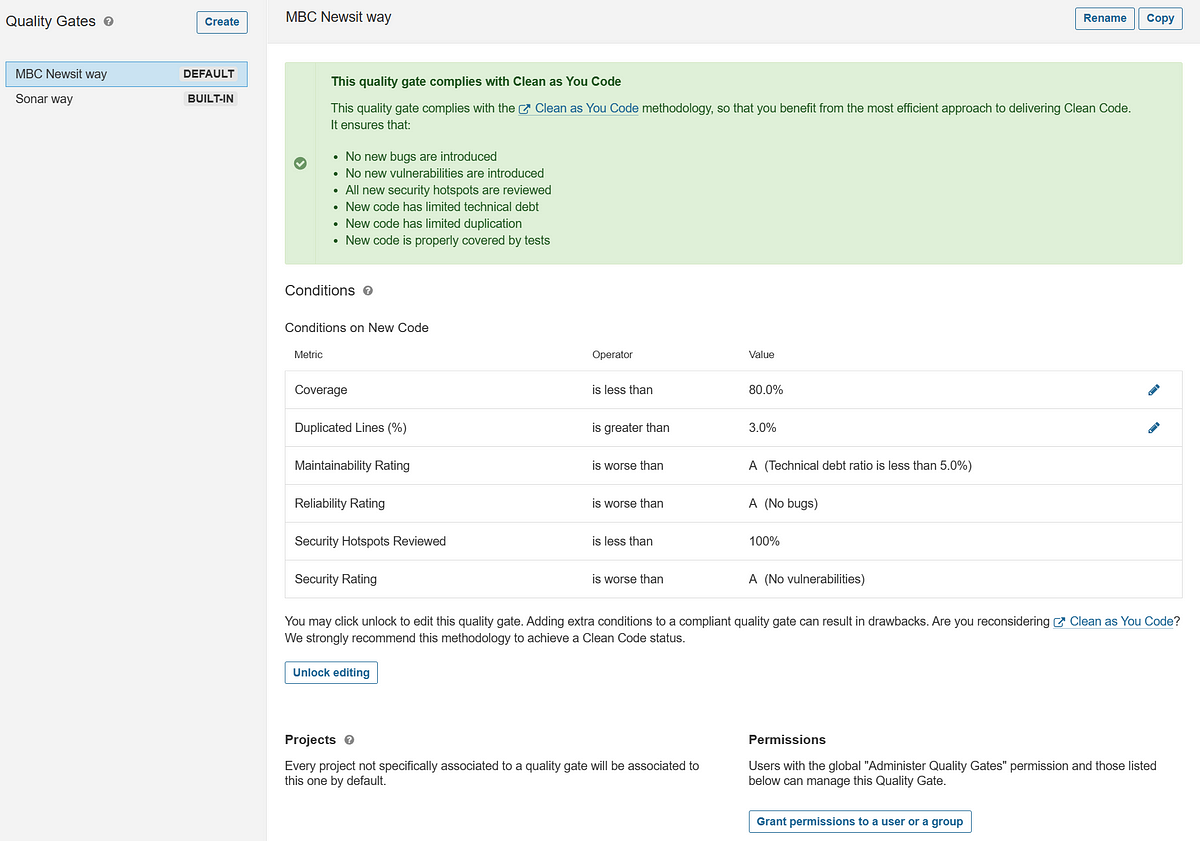This screenshot has height=841, width=1200.
Task: Click the help icon next to Projects
Action: 349,740
